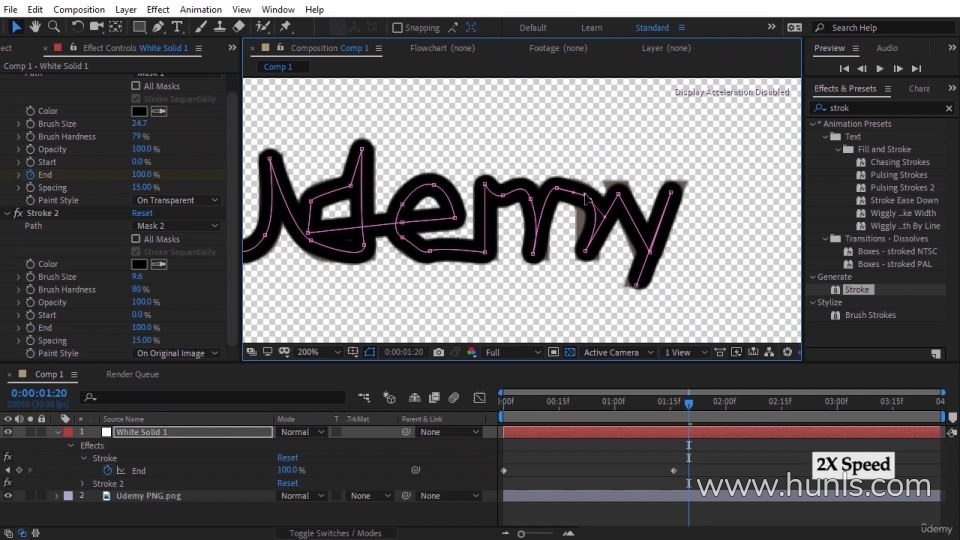Apply the Stroke effect preset under Generate
960x540 pixels.
click(x=857, y=290)
